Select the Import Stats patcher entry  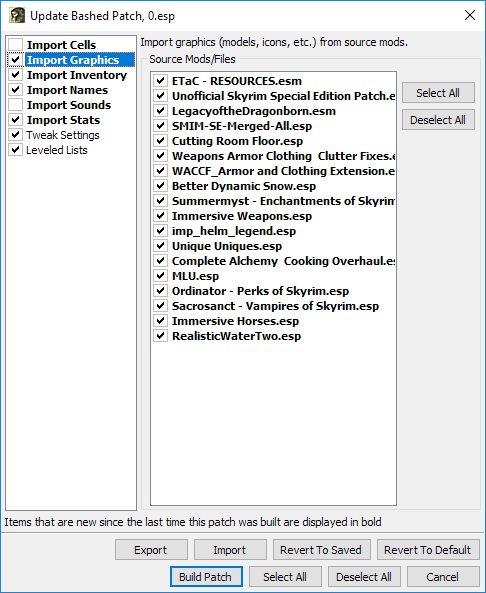63,120
